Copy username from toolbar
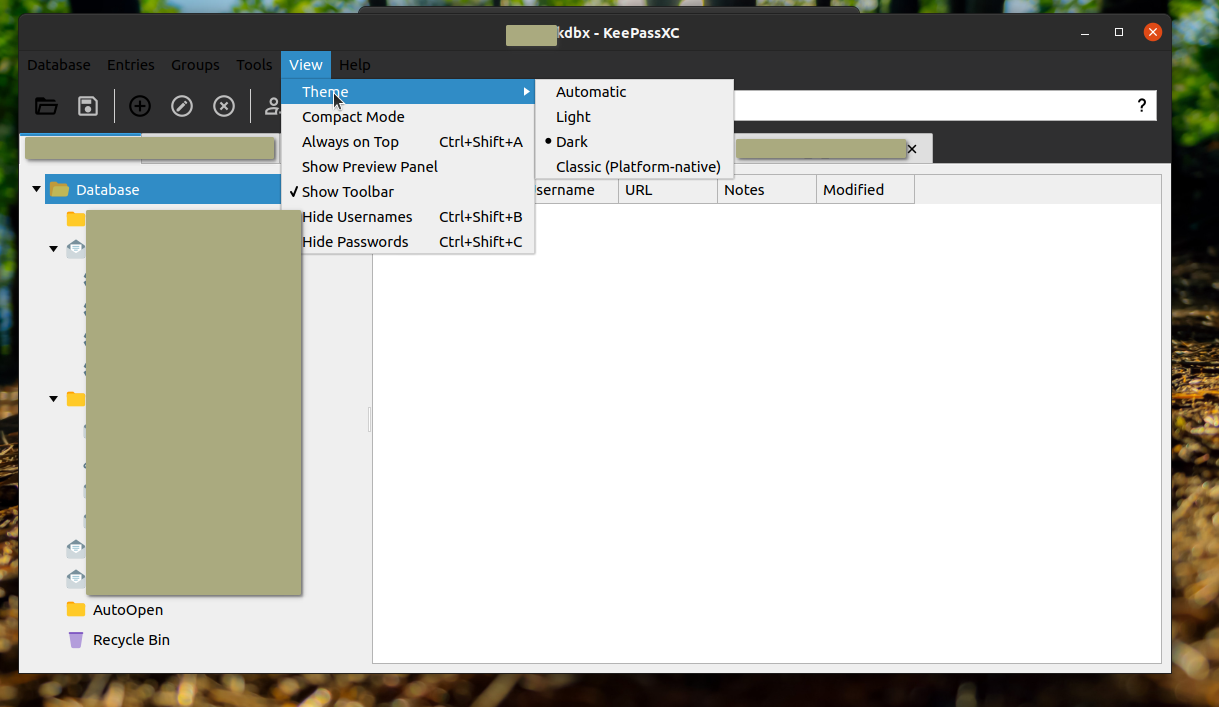The height and width of the screenshot is (707, 1219). [x=271, y=105]
